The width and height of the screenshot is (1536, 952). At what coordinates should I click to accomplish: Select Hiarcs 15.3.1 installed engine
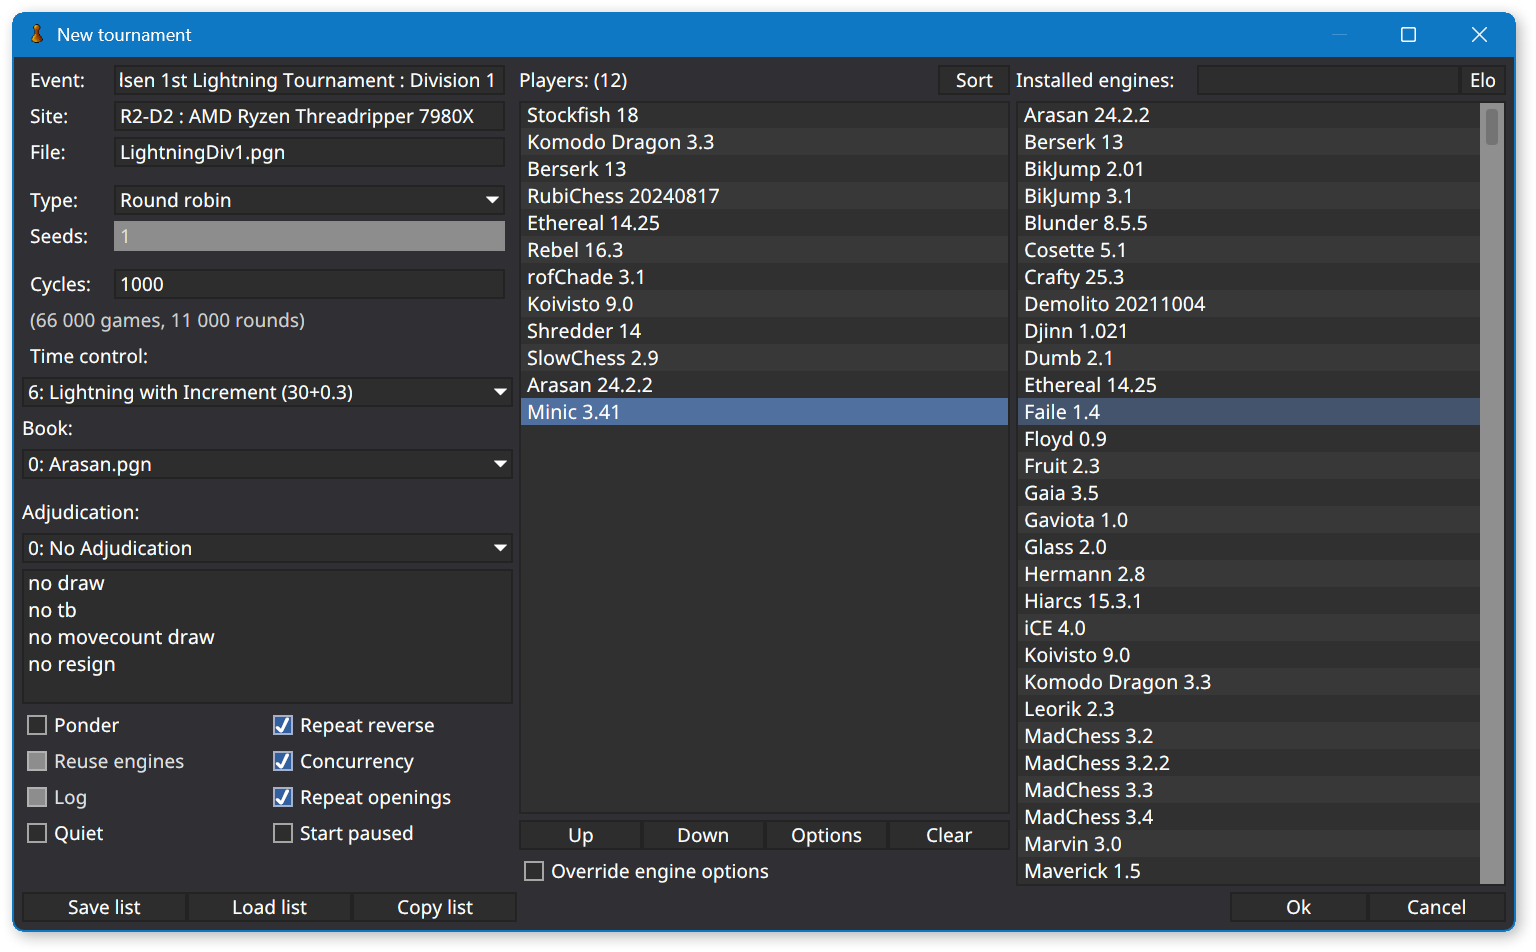pos(1249,601)
